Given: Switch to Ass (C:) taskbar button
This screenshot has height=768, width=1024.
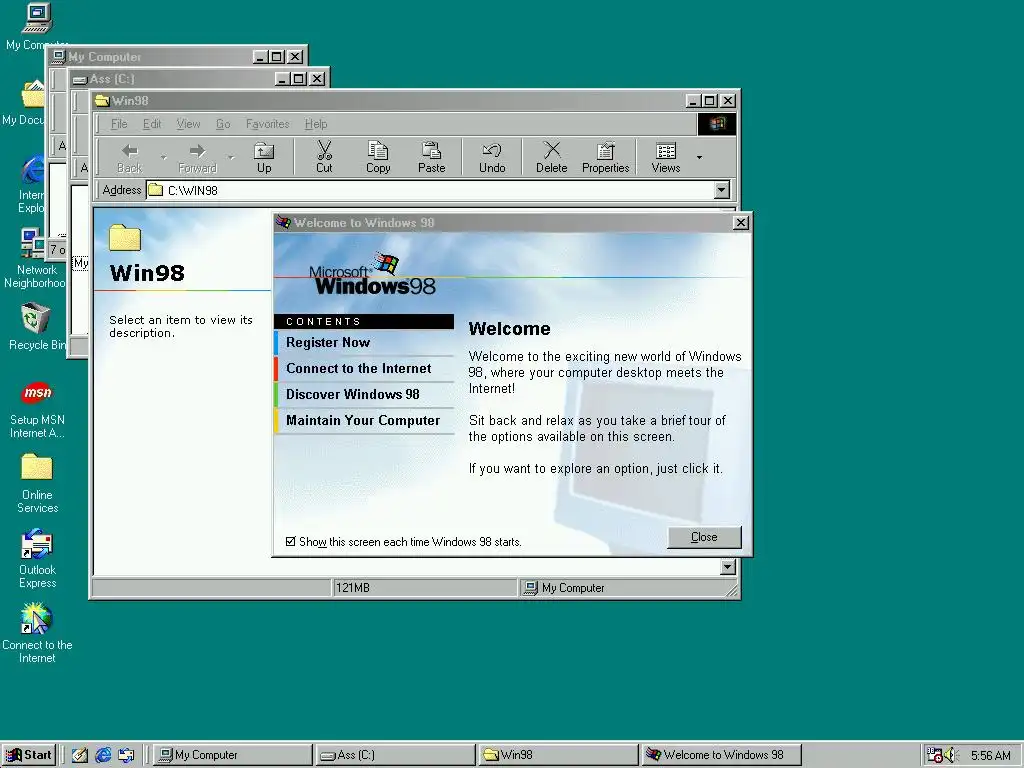Looking at the screenshot, I should [x=395, y=755].
